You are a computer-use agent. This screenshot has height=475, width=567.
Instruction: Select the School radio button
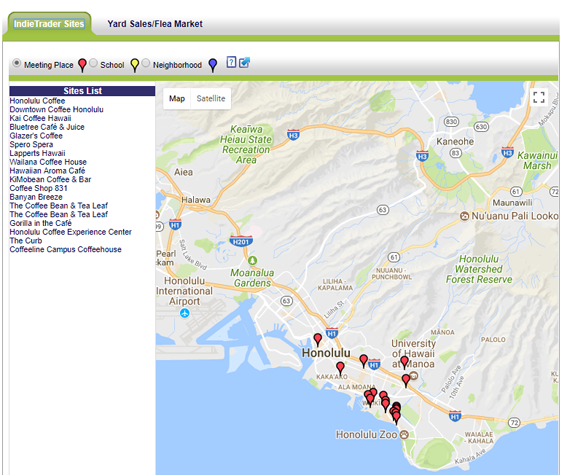[x=93, y=63]
